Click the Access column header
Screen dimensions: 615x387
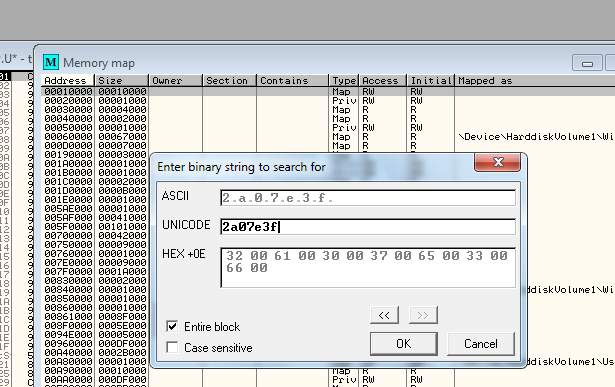tap(383, 80)
